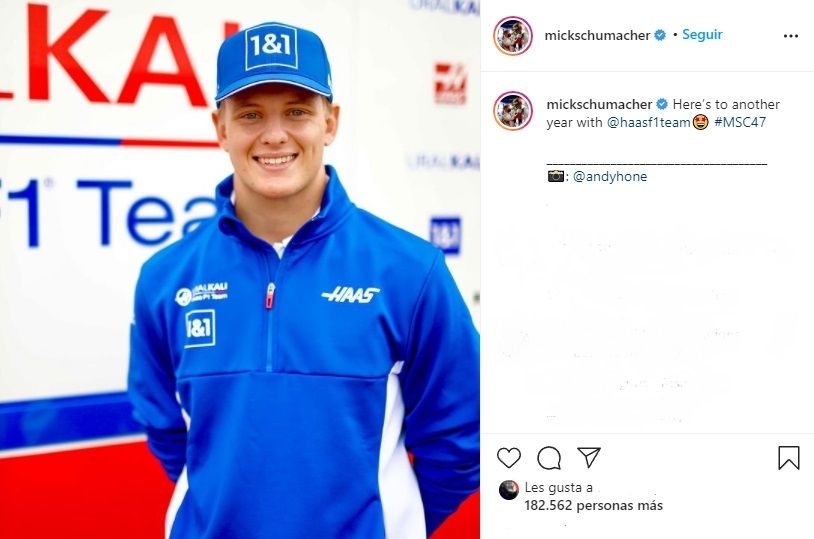
Task: Open the three-dot more options menu
Action: click(791, 36)
